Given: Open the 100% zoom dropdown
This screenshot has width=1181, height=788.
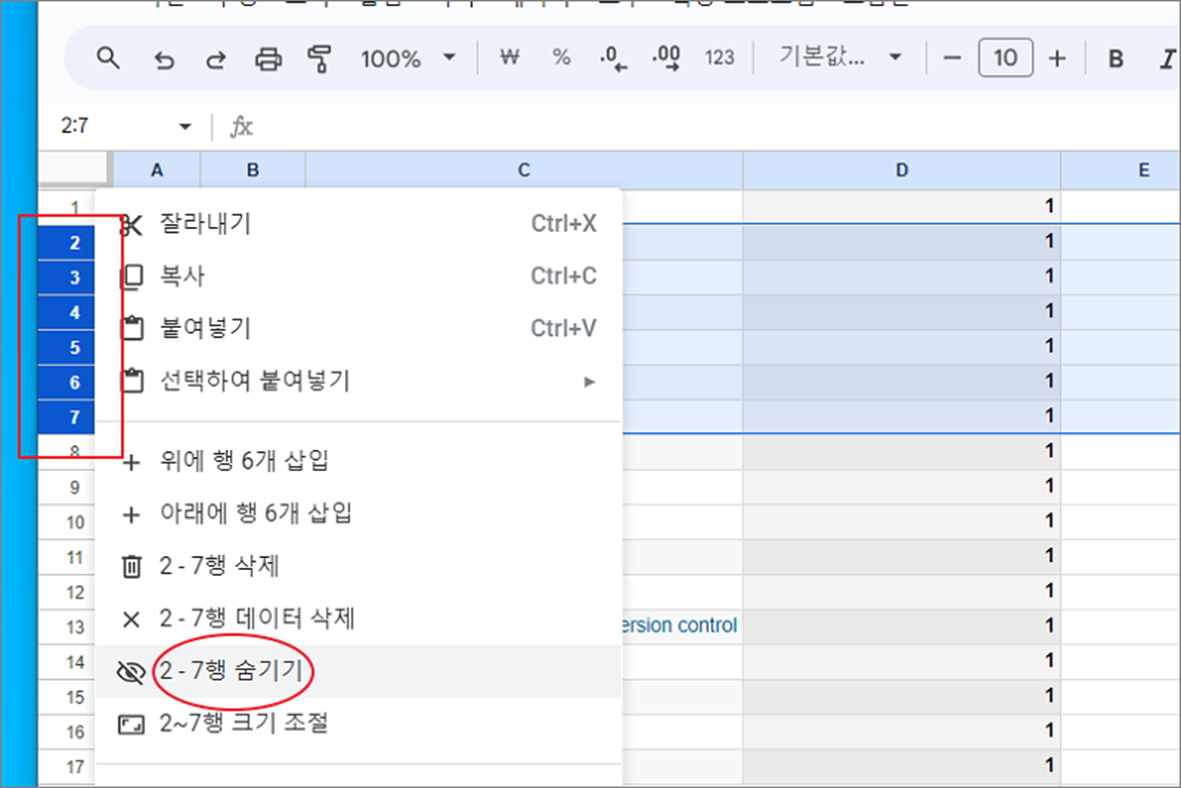Looking at the screenshot, I should coord(407,58).
